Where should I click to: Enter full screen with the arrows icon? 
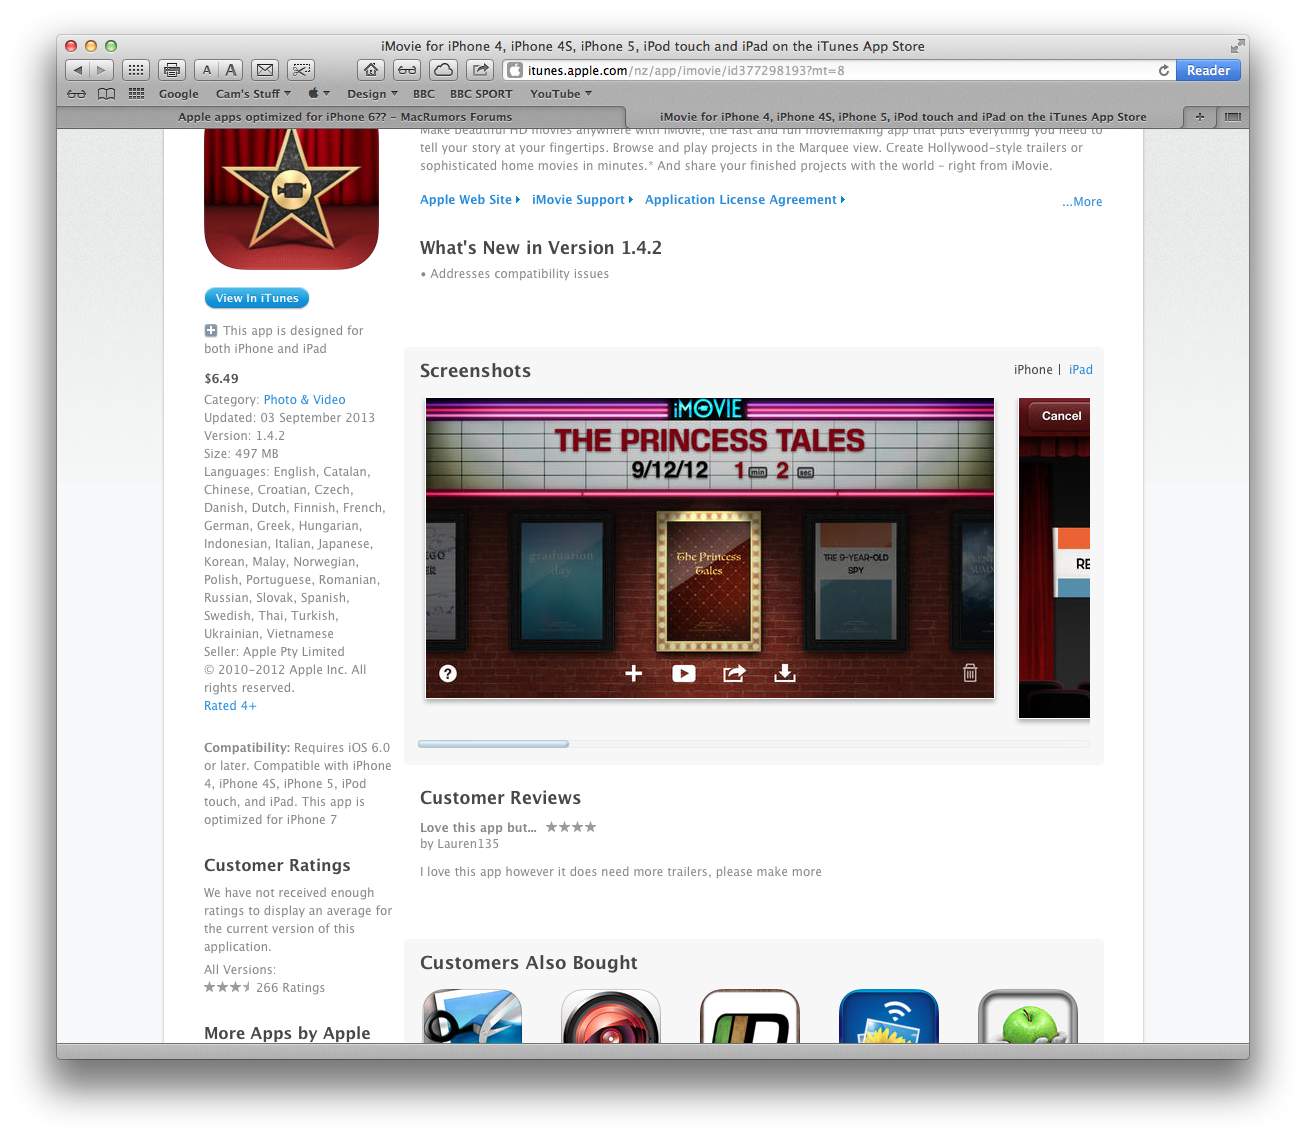tap(1238, 46)
